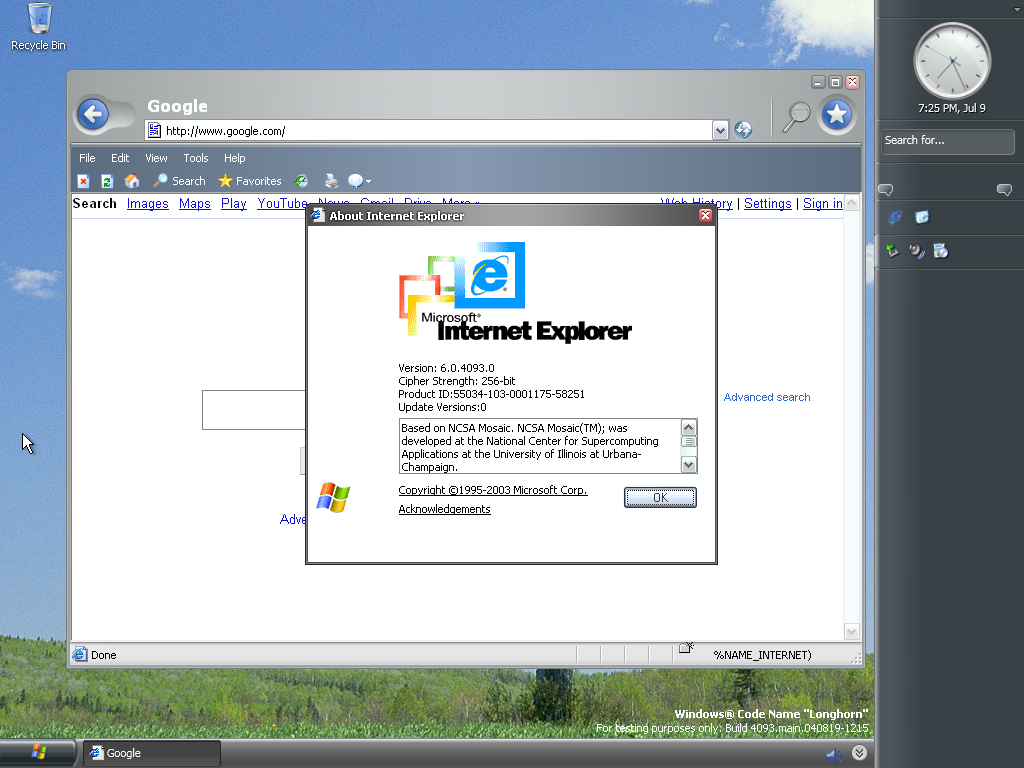Screen dimensions: 1024x768
Task: Click the blue star favorites round button
Action: coord(837,115)
